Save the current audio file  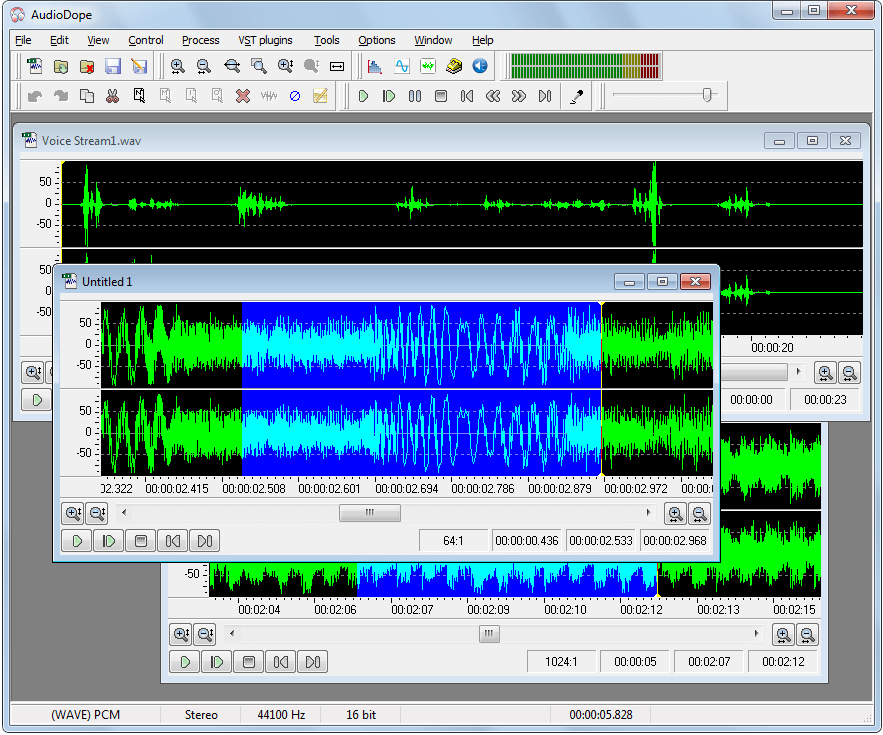tap(113, 66)
